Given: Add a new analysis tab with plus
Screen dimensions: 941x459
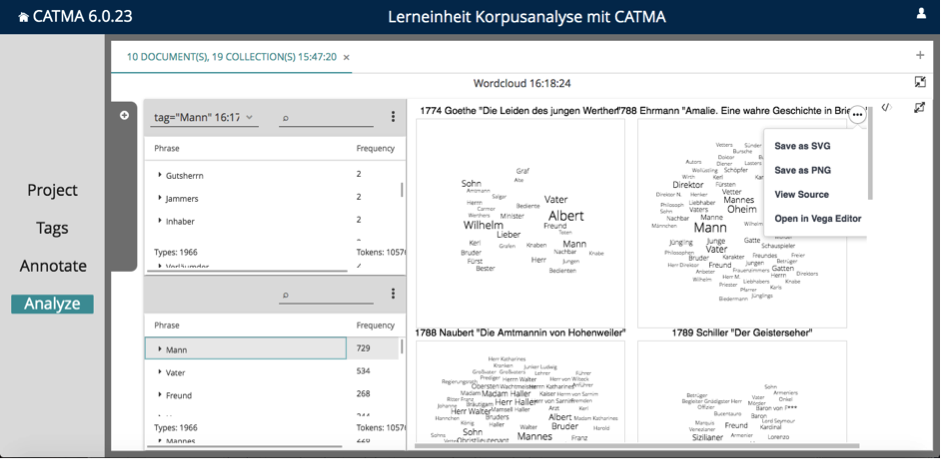Looking at the screenshot, I should [920, 55].
